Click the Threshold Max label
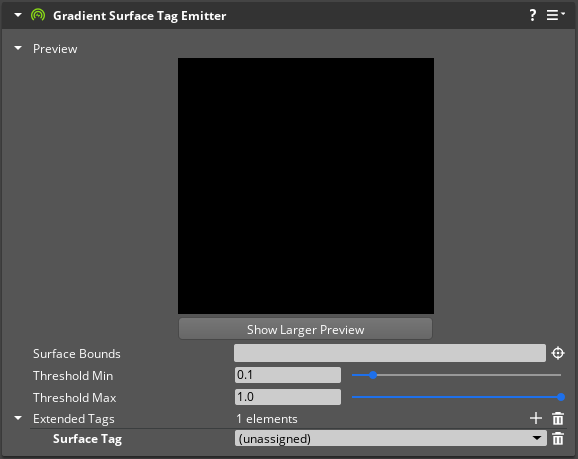This screenshot has width=578, height=459. point(74,398)
